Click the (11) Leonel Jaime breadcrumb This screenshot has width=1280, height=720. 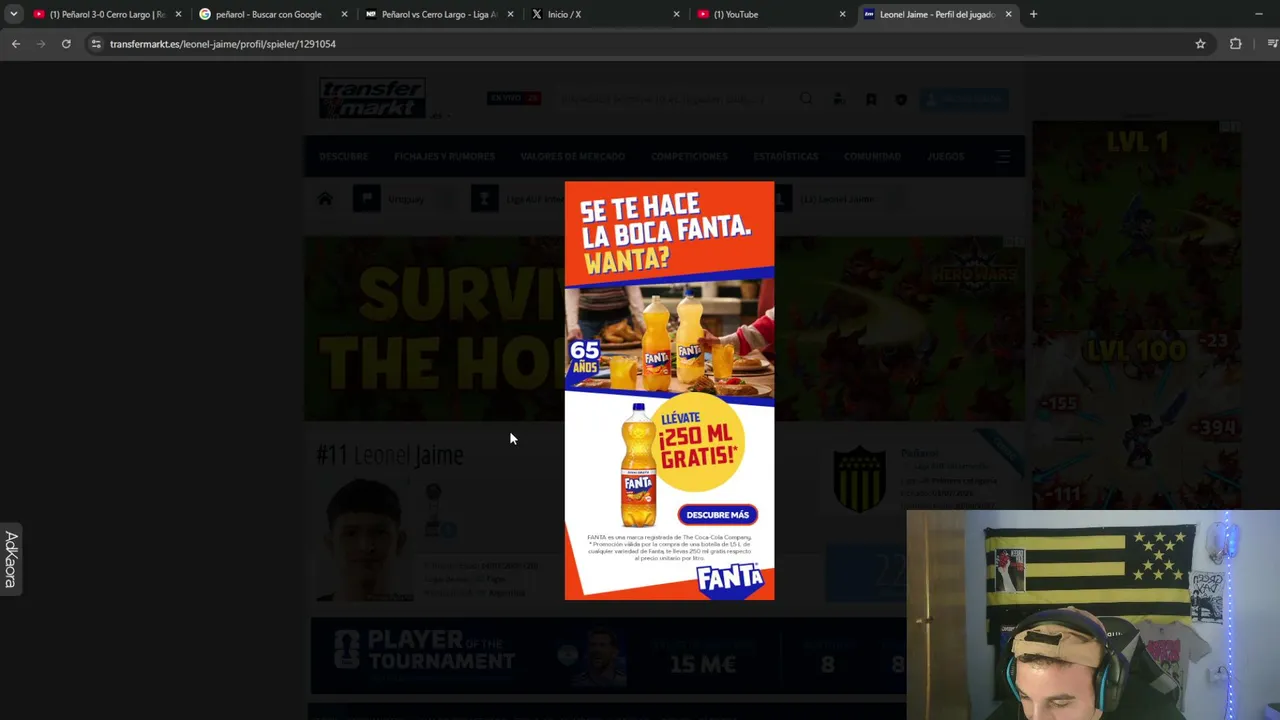(x=838, y=199)
